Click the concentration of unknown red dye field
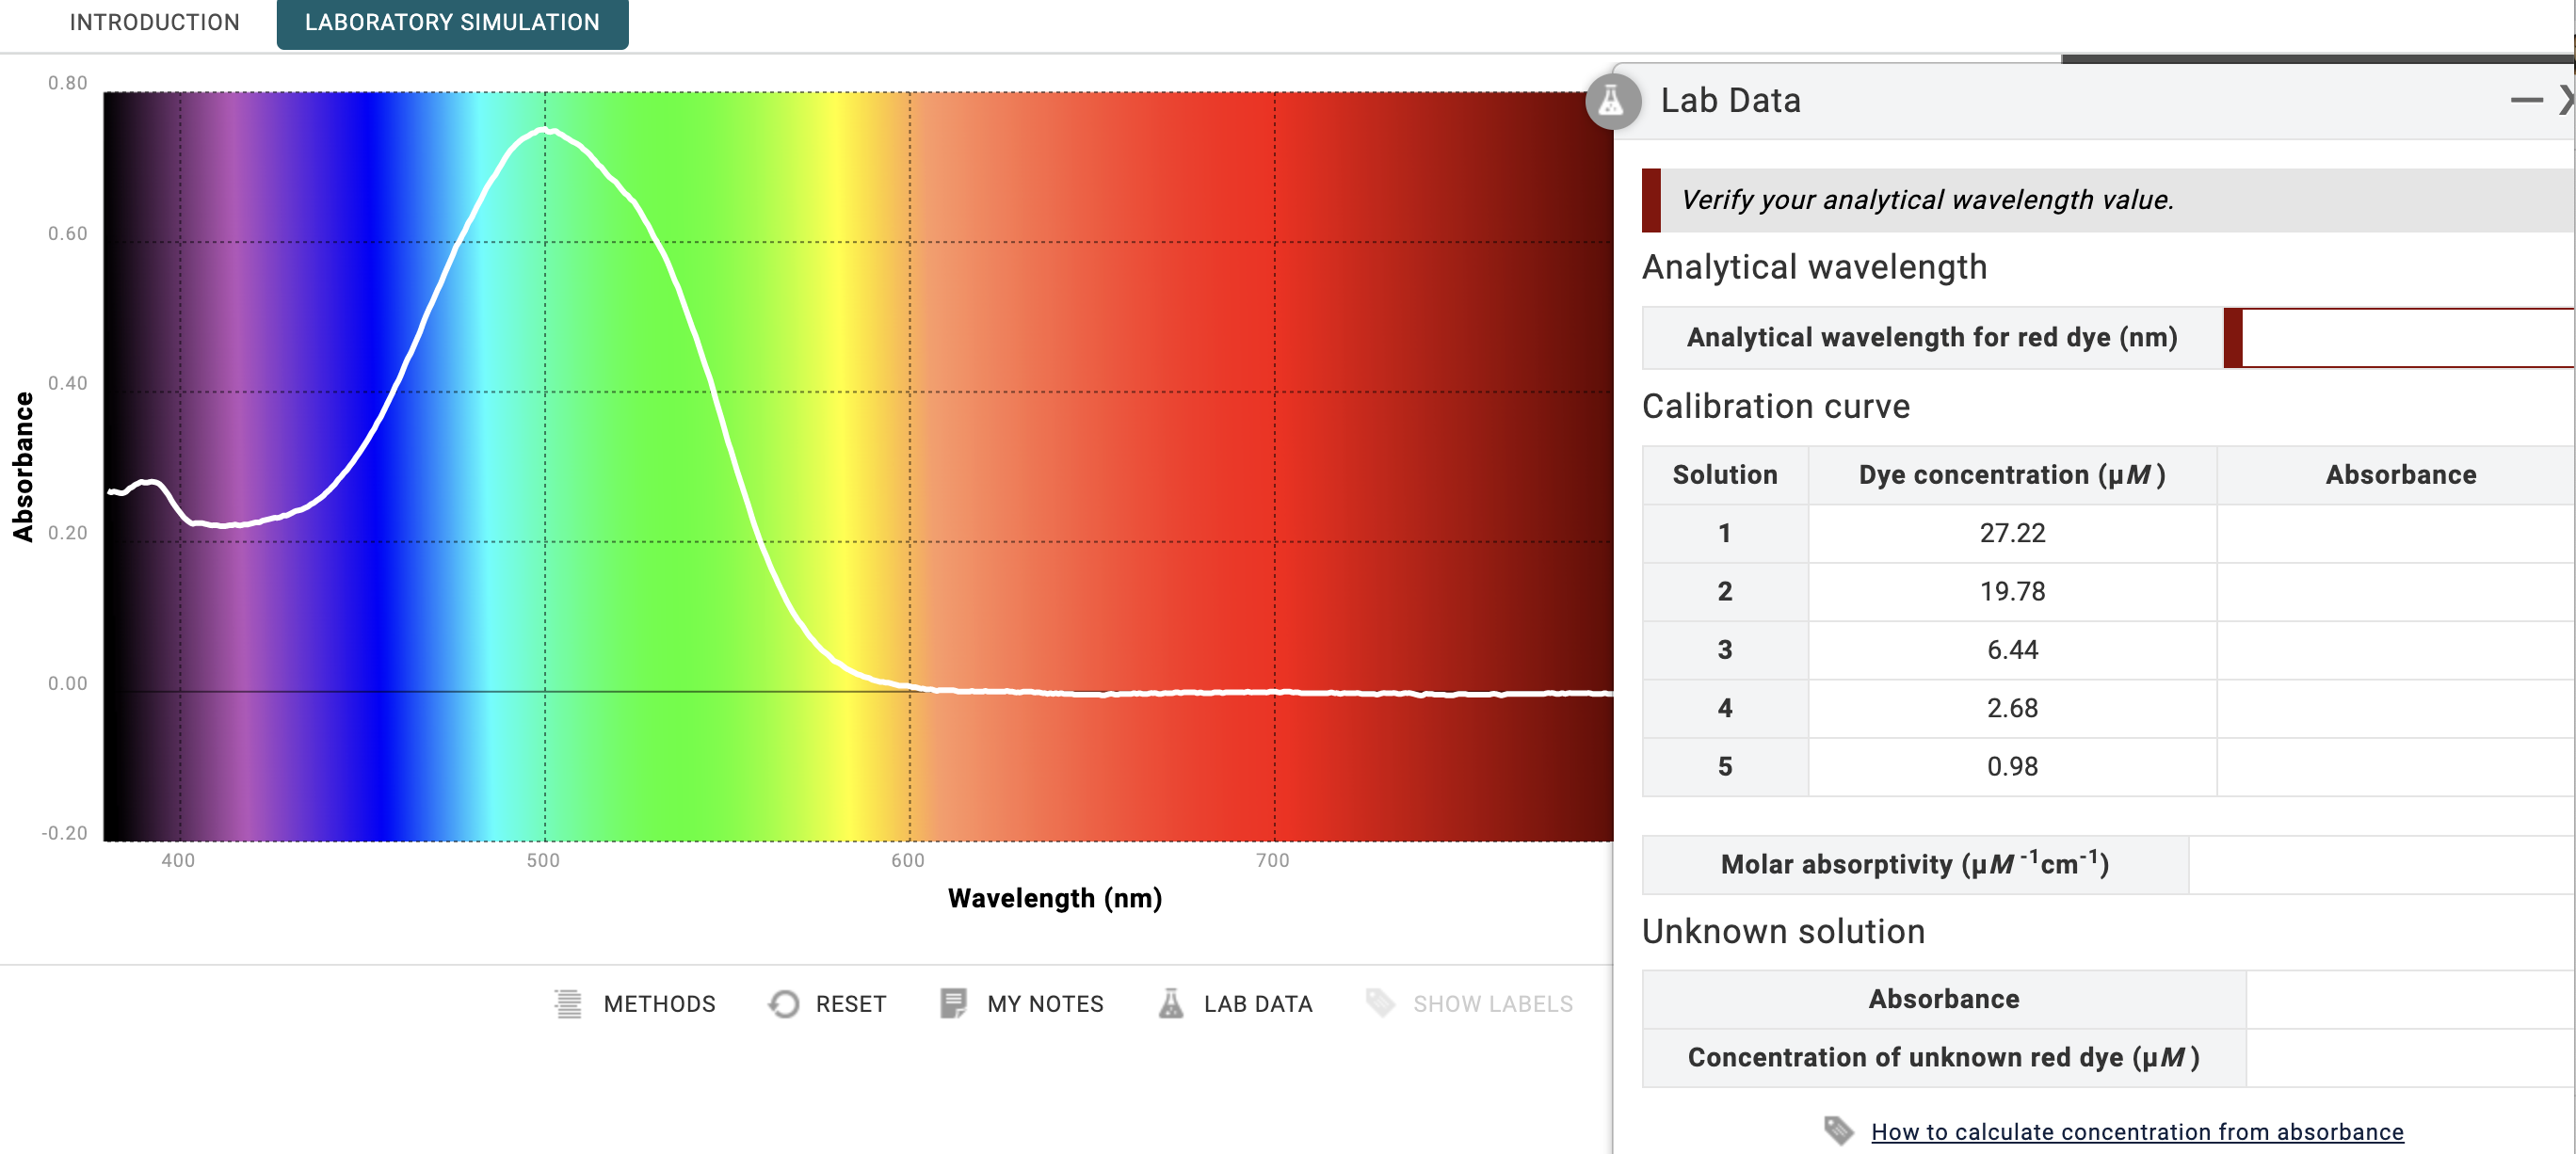Screen dimensions: 2576x1154 (2400, 1057)
